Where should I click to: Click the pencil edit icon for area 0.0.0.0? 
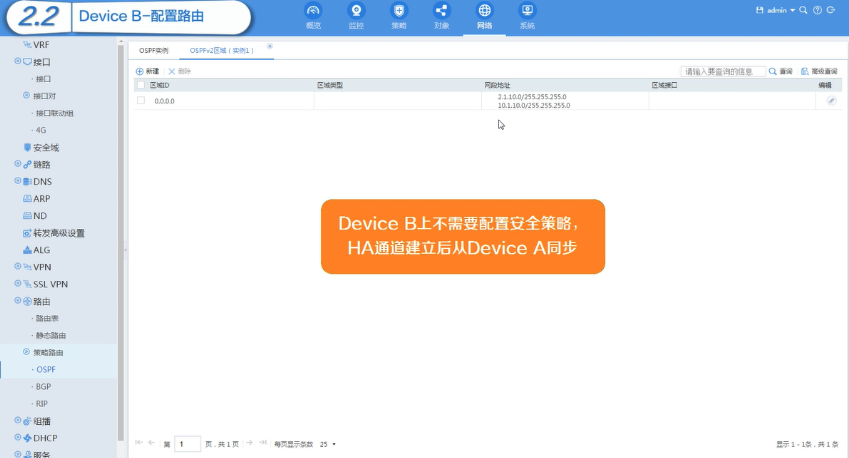[831, 101]
